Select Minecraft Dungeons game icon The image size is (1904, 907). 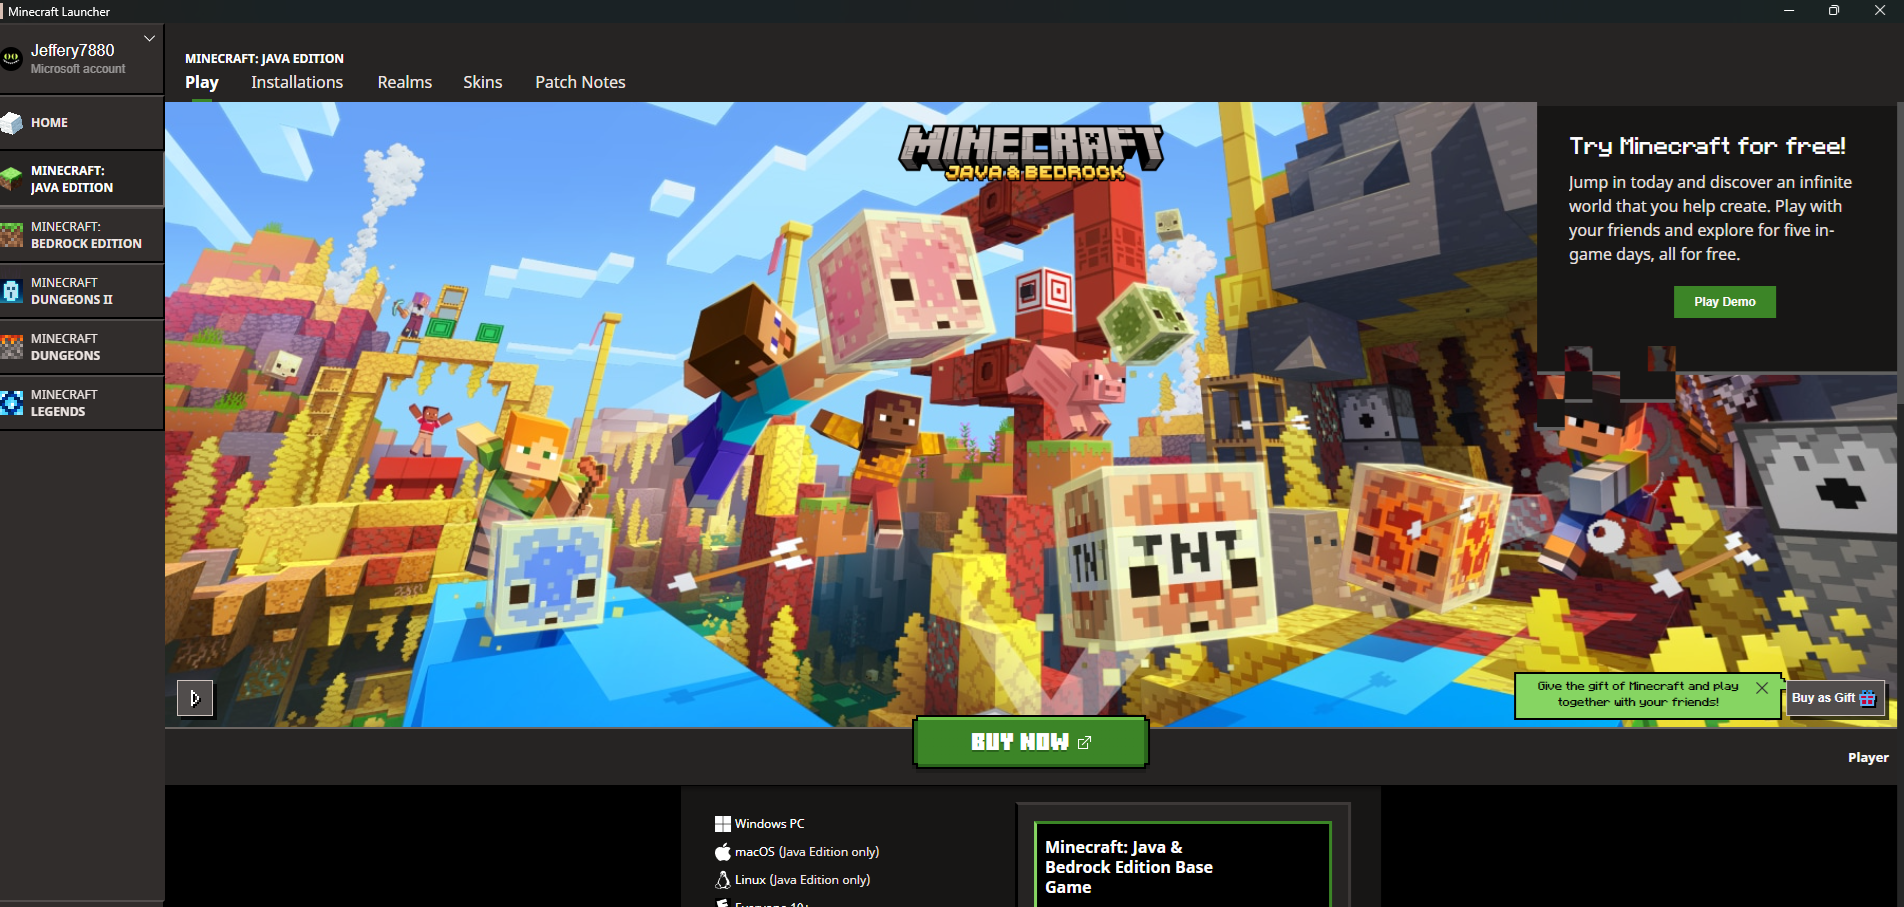point(12,347)
